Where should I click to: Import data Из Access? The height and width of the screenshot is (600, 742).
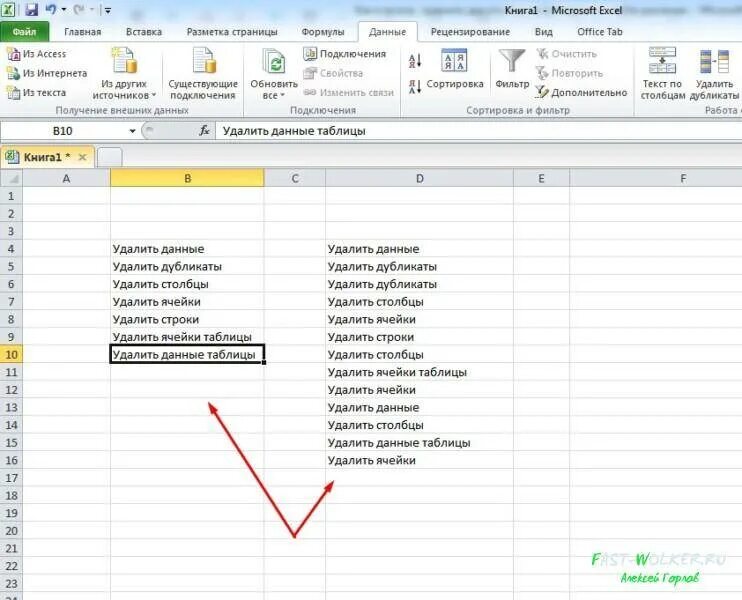click(37, 54)
